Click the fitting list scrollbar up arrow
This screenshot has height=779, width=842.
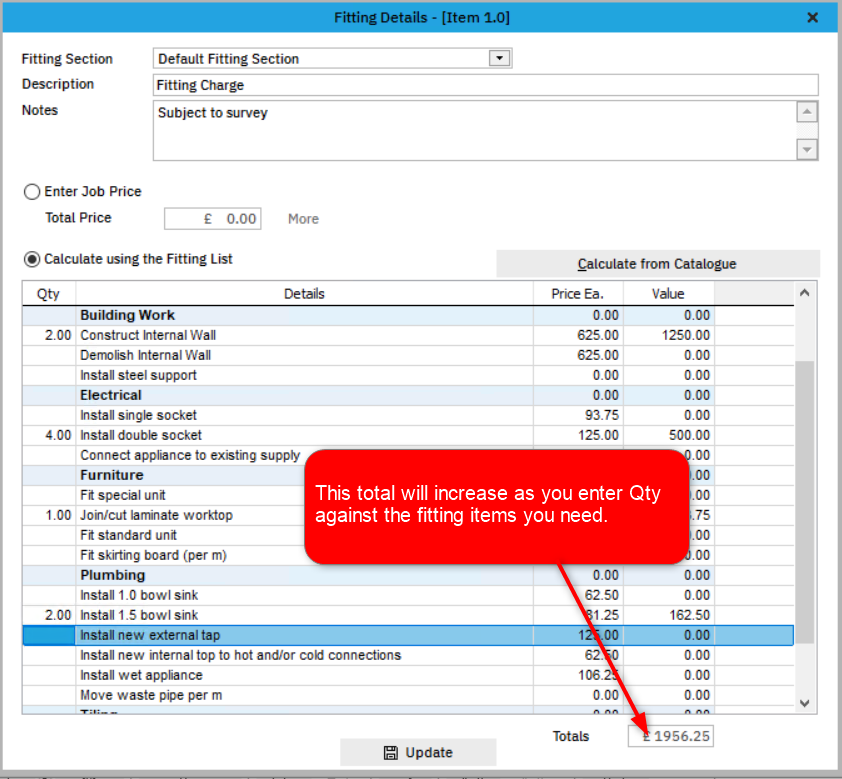(804, 292)
